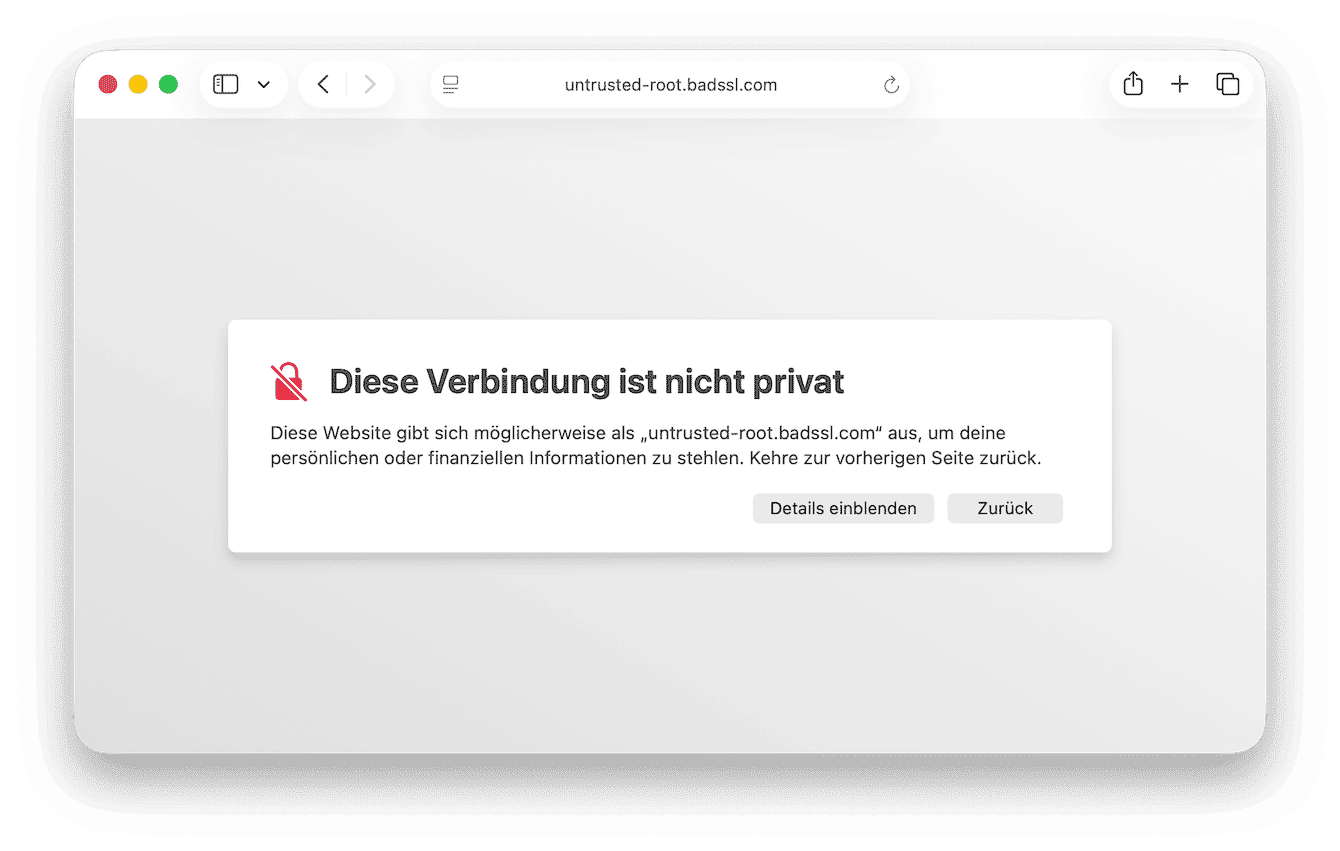Reload the page via the reload icon
The height and width of the screenshot is (851, 1340).
coord(891,85)
